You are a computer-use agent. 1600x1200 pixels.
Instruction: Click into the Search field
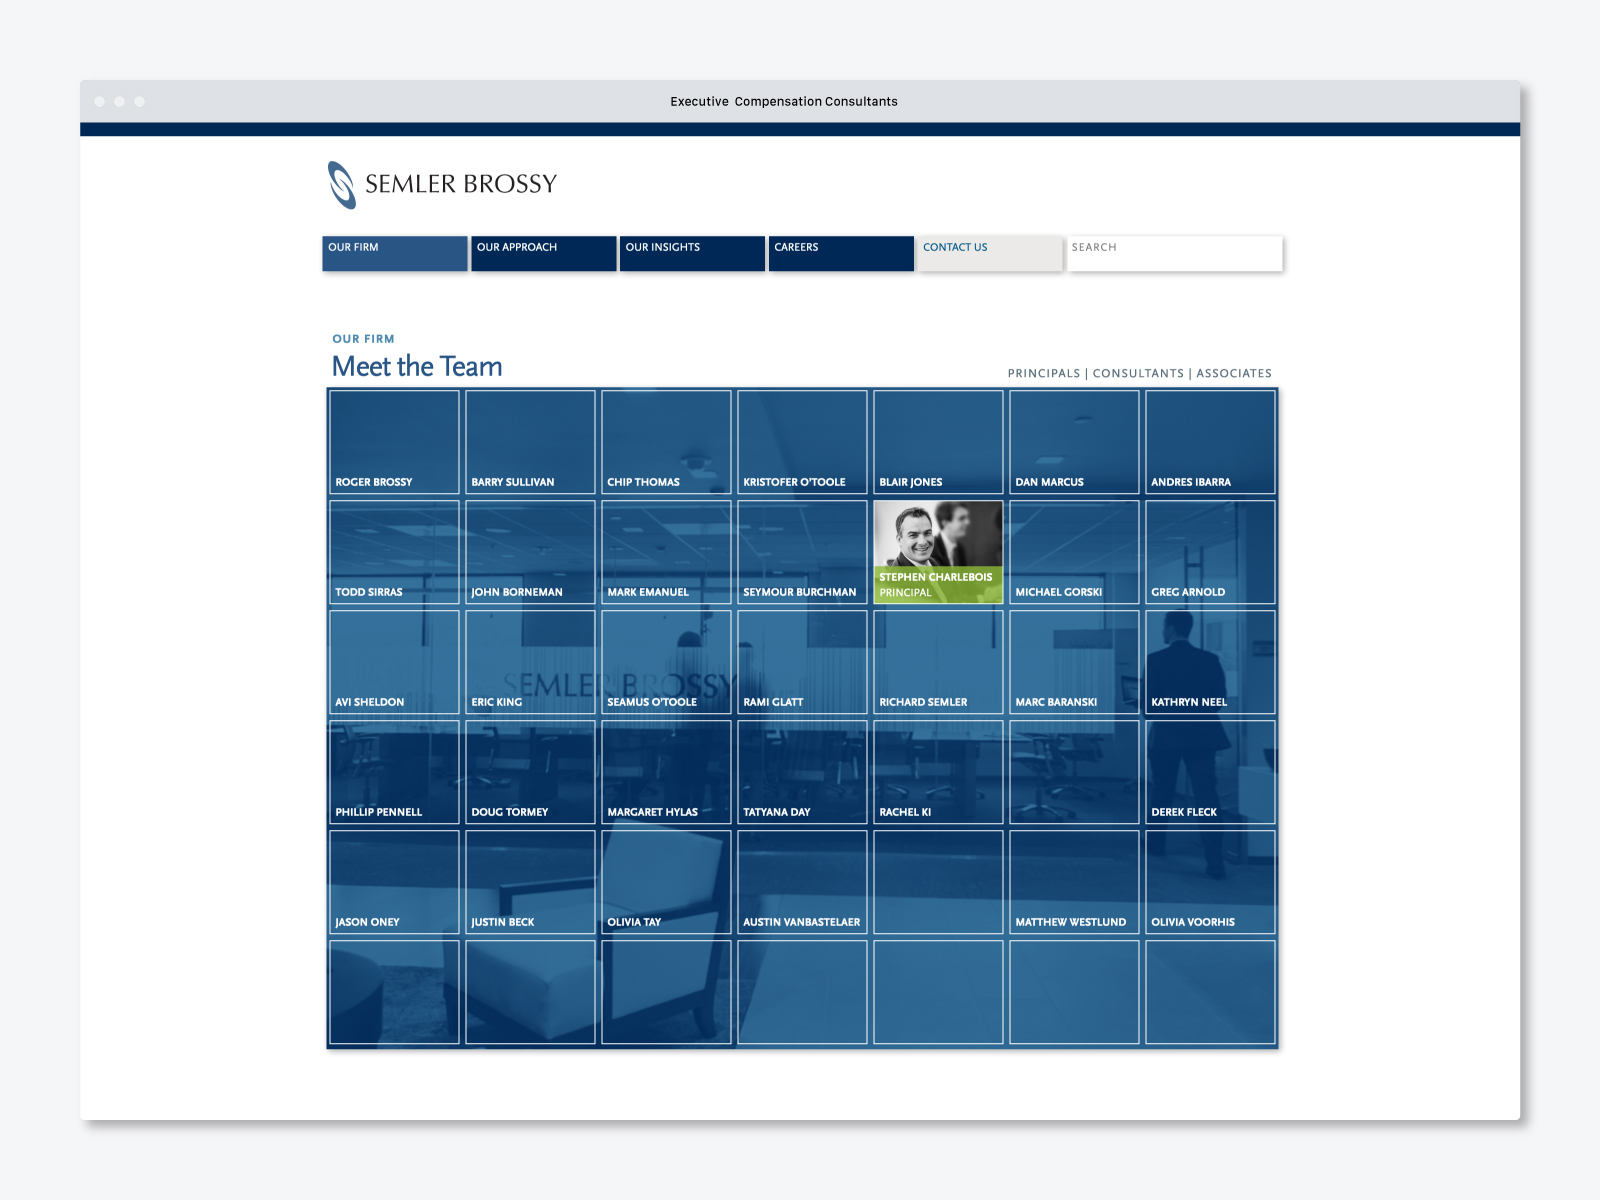[1175, 253]
